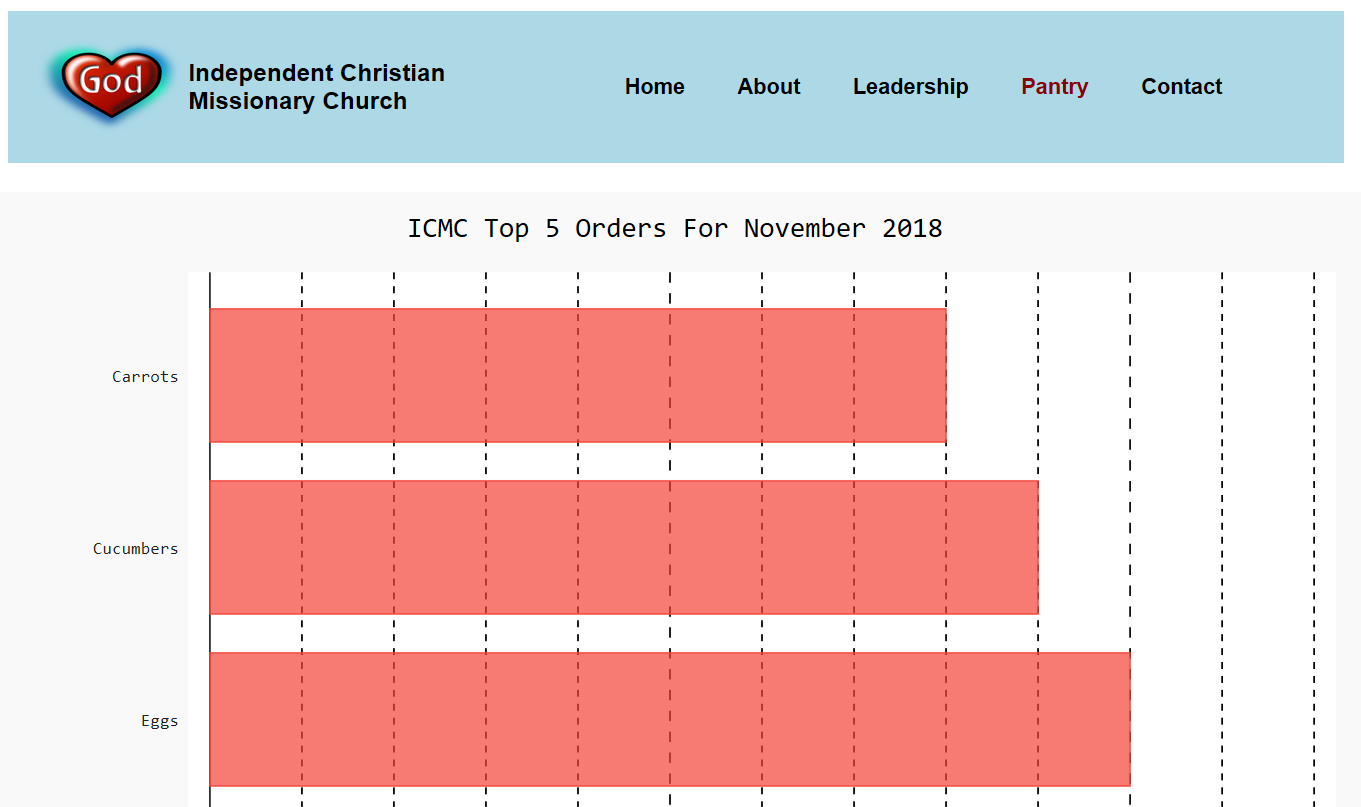
Task: Select the Cucumbers bar in the chart
Action: (x=623, y=547)
